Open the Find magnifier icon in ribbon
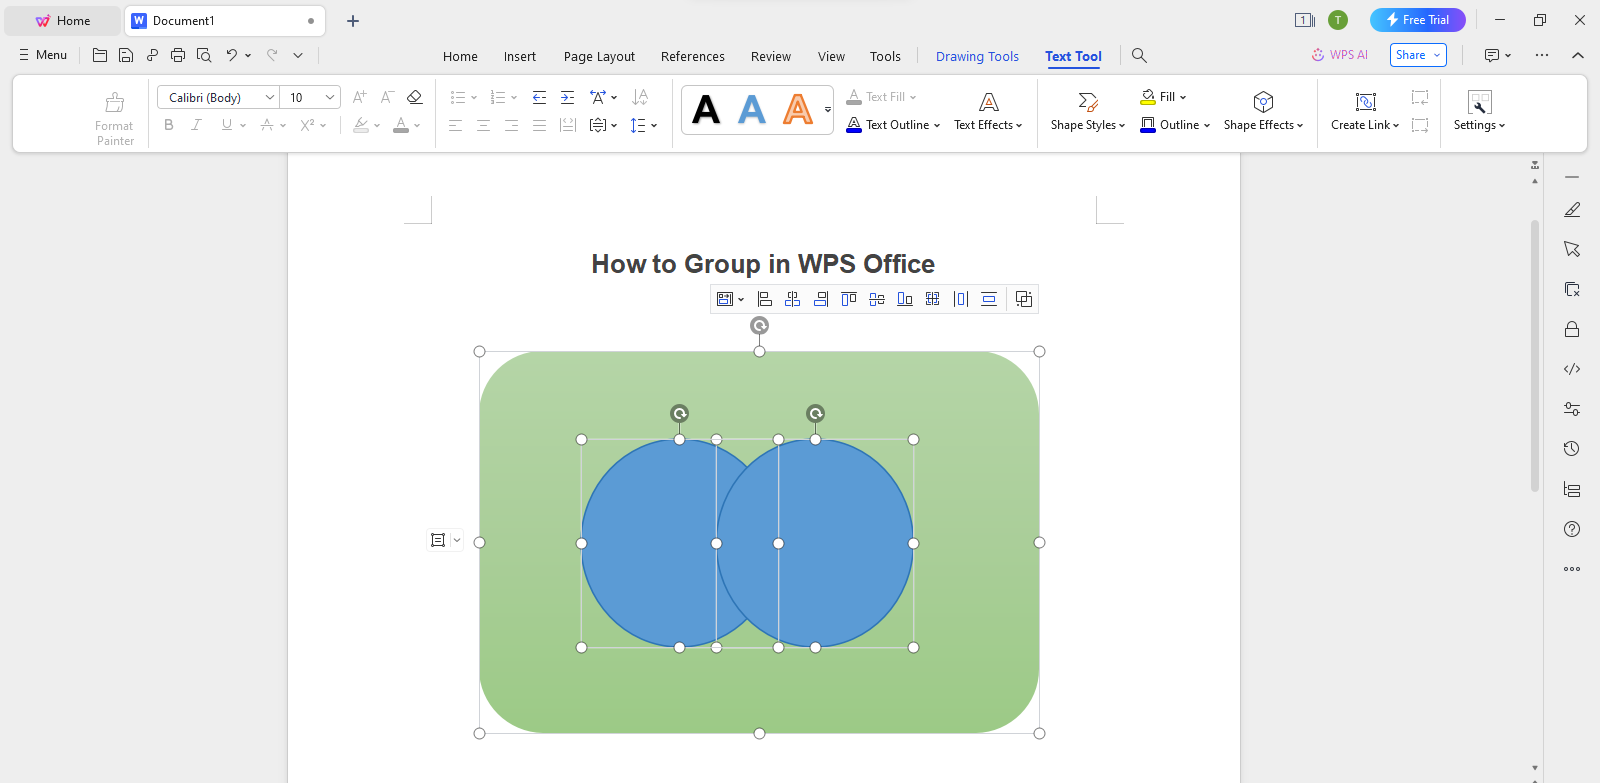The image size is (1600, 783). tap(1139, 56)
